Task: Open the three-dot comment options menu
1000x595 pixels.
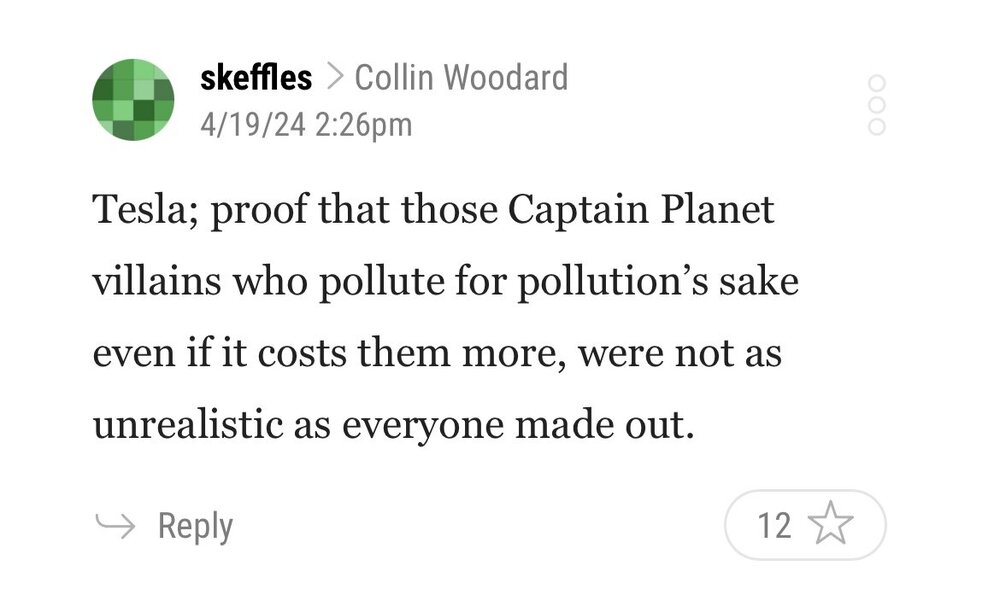Action: tap(877, 104)
